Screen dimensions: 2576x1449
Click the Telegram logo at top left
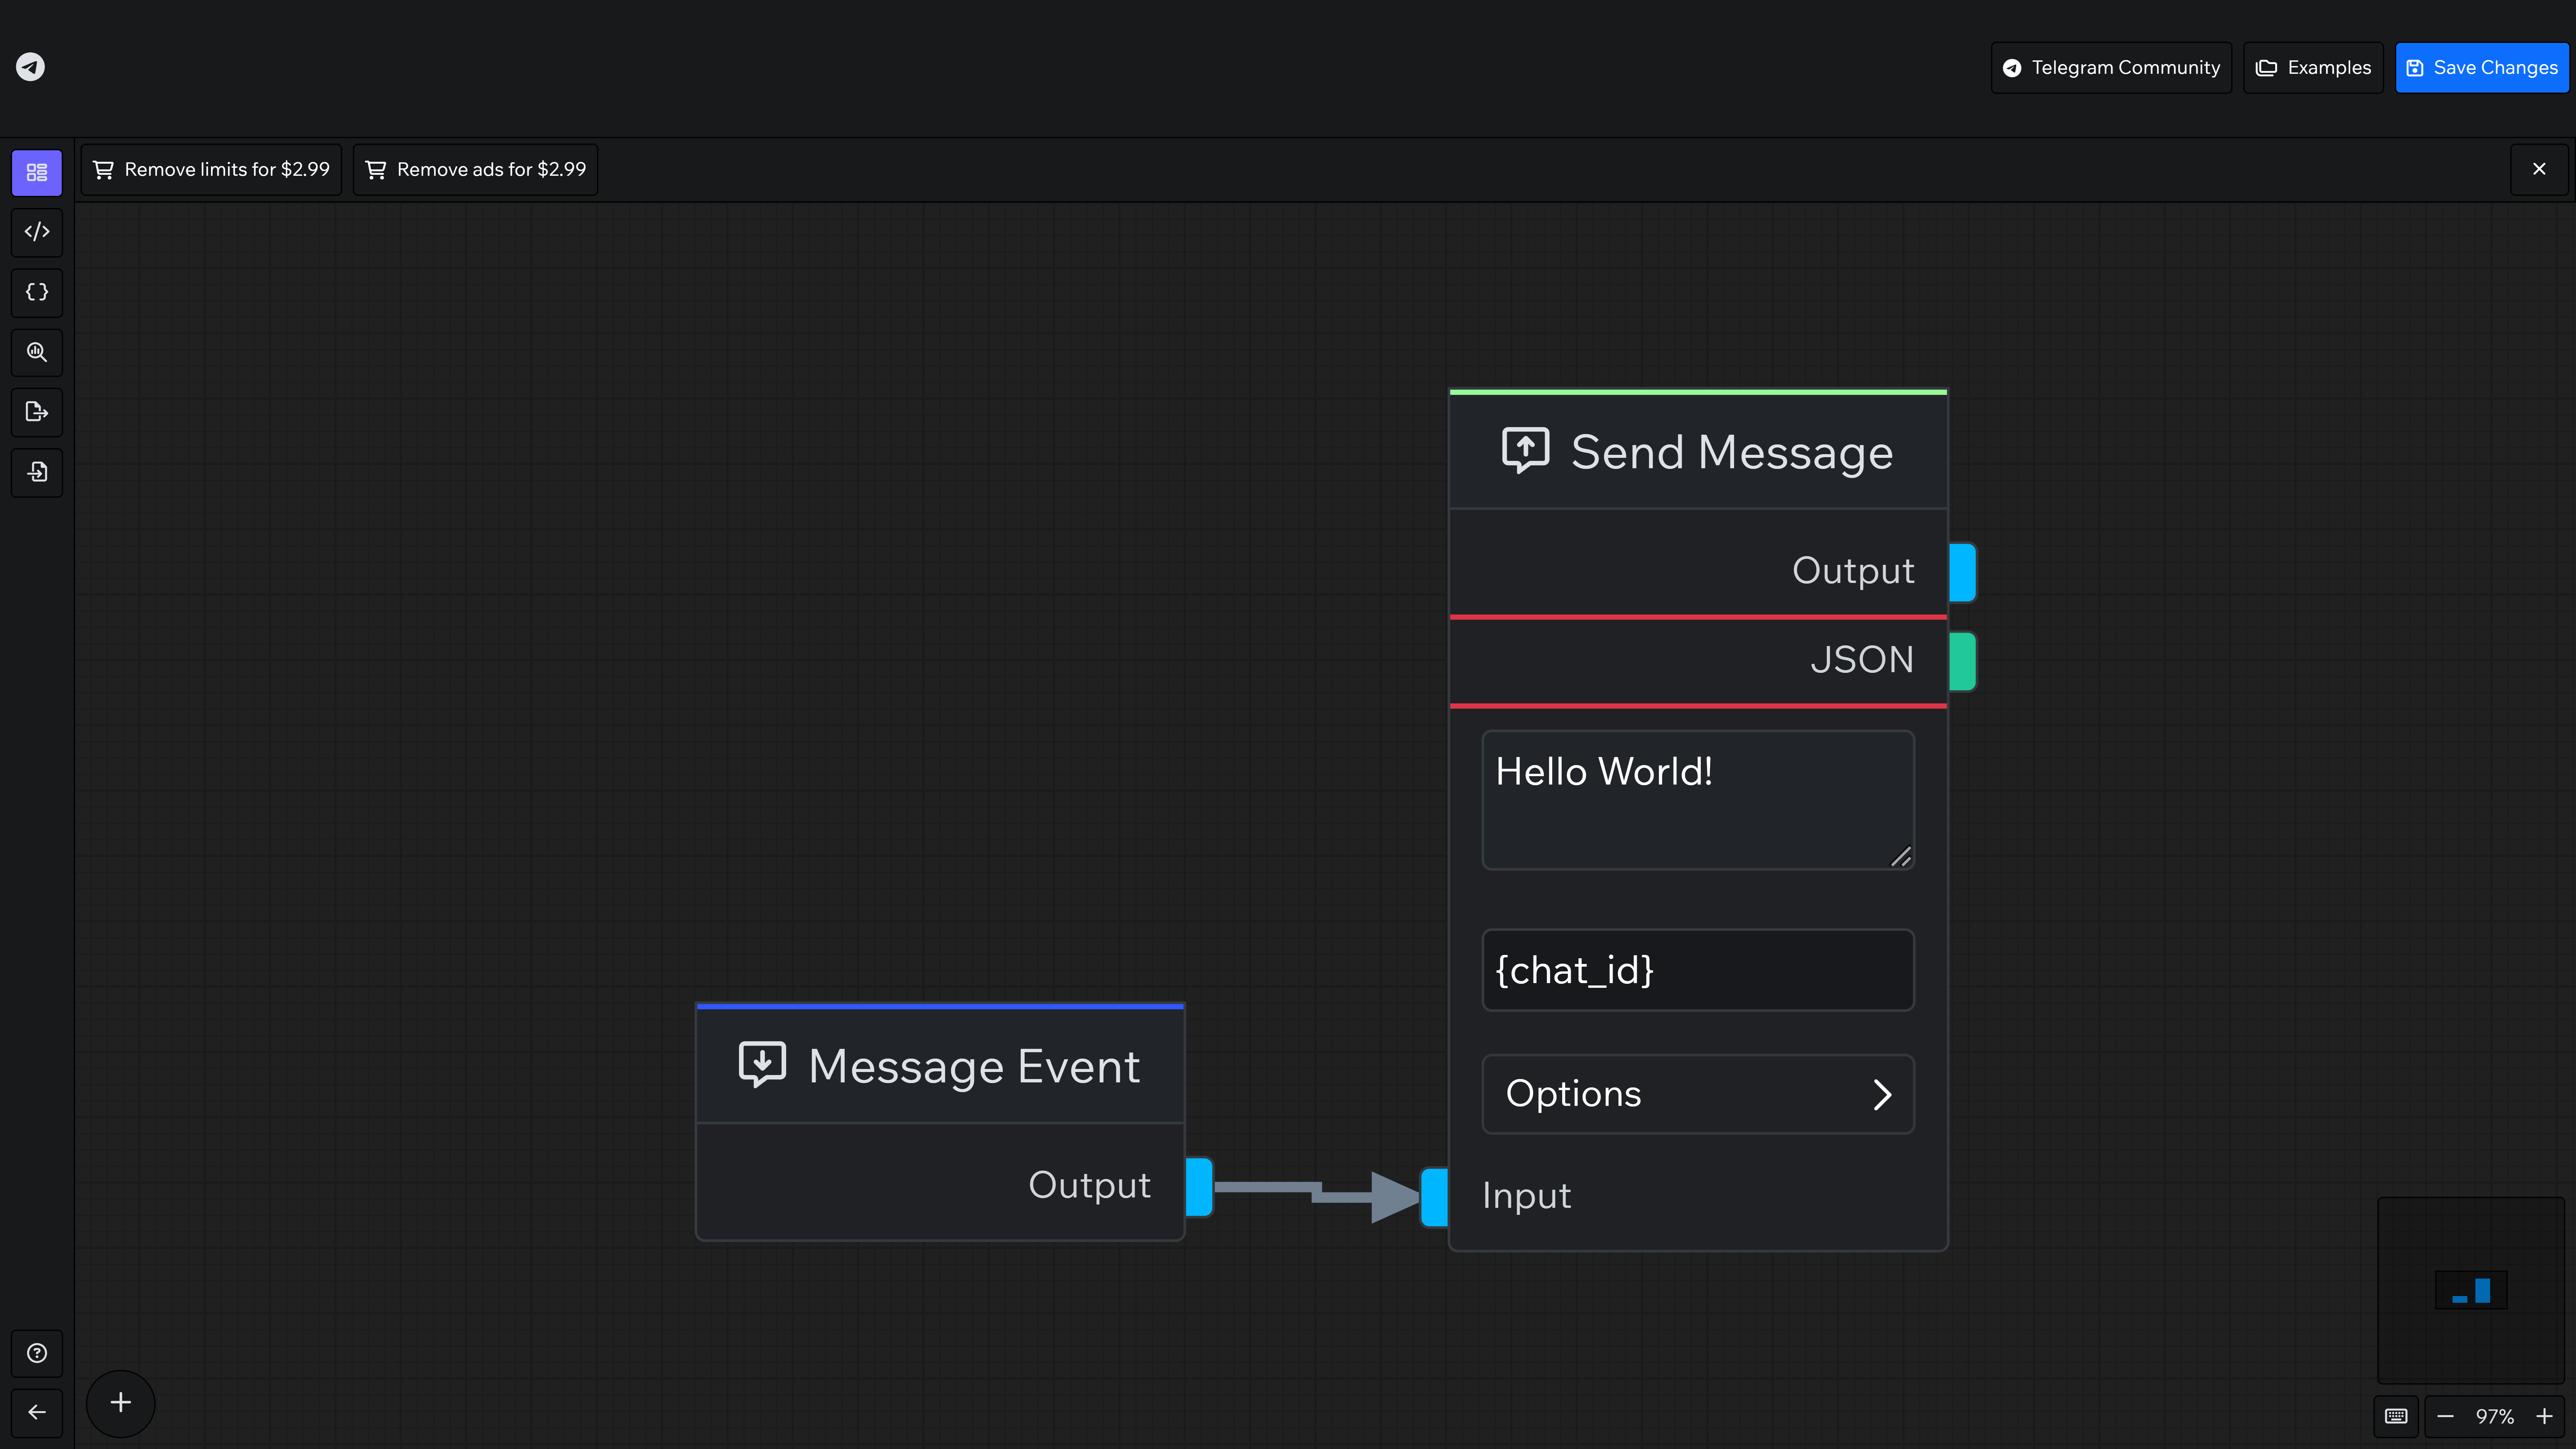(30, 67)
